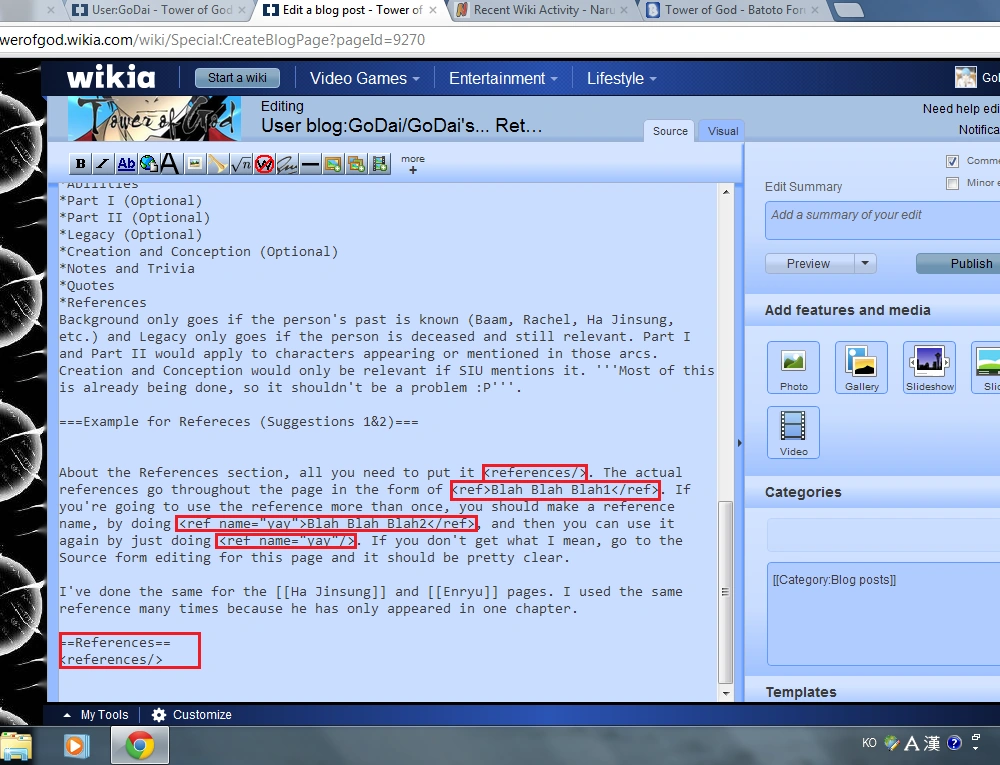Click Gallery in Add features and media

click(x=862, y=367)
